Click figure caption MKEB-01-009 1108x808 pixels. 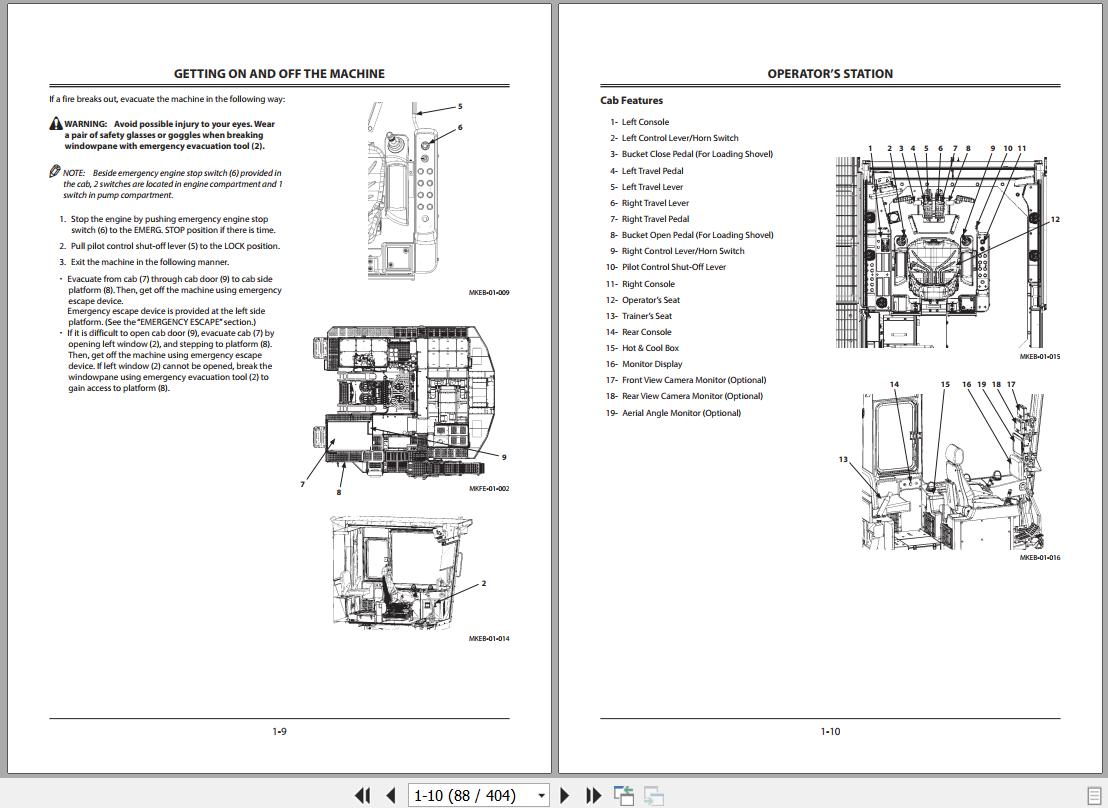coord(489,293)
